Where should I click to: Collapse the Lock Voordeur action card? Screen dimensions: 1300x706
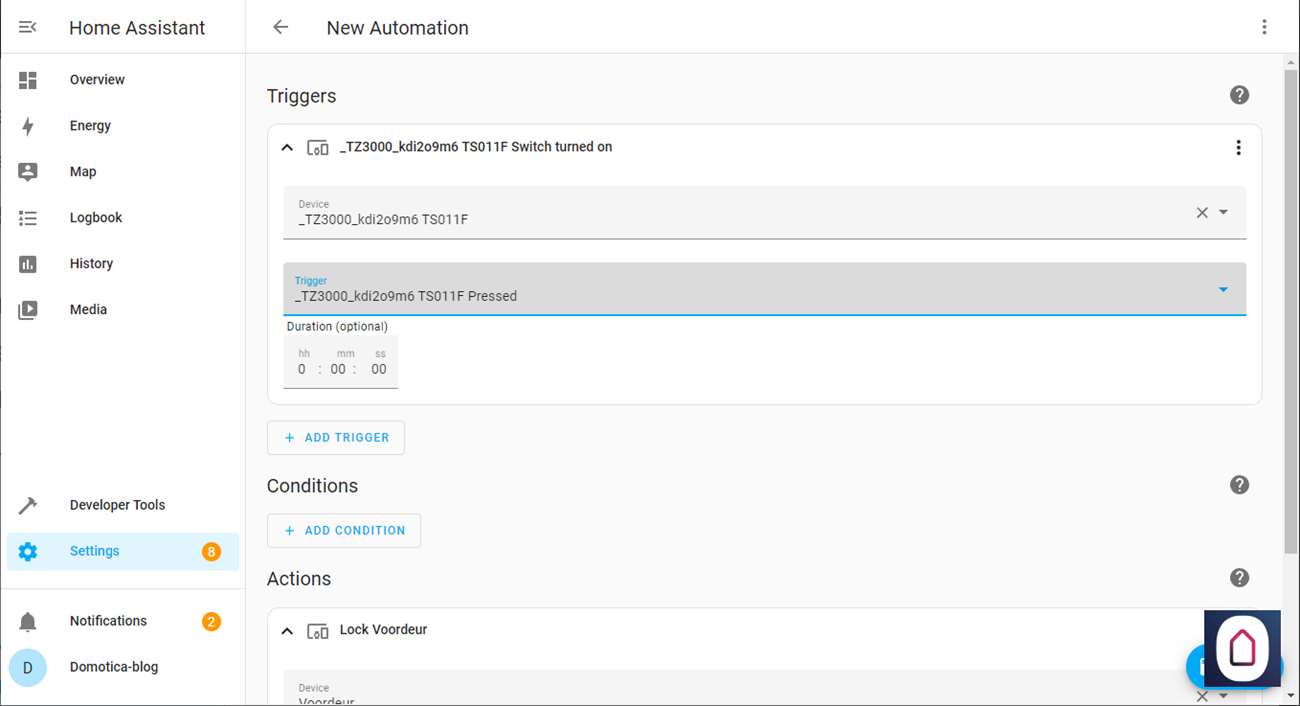(x=287, y=631)
